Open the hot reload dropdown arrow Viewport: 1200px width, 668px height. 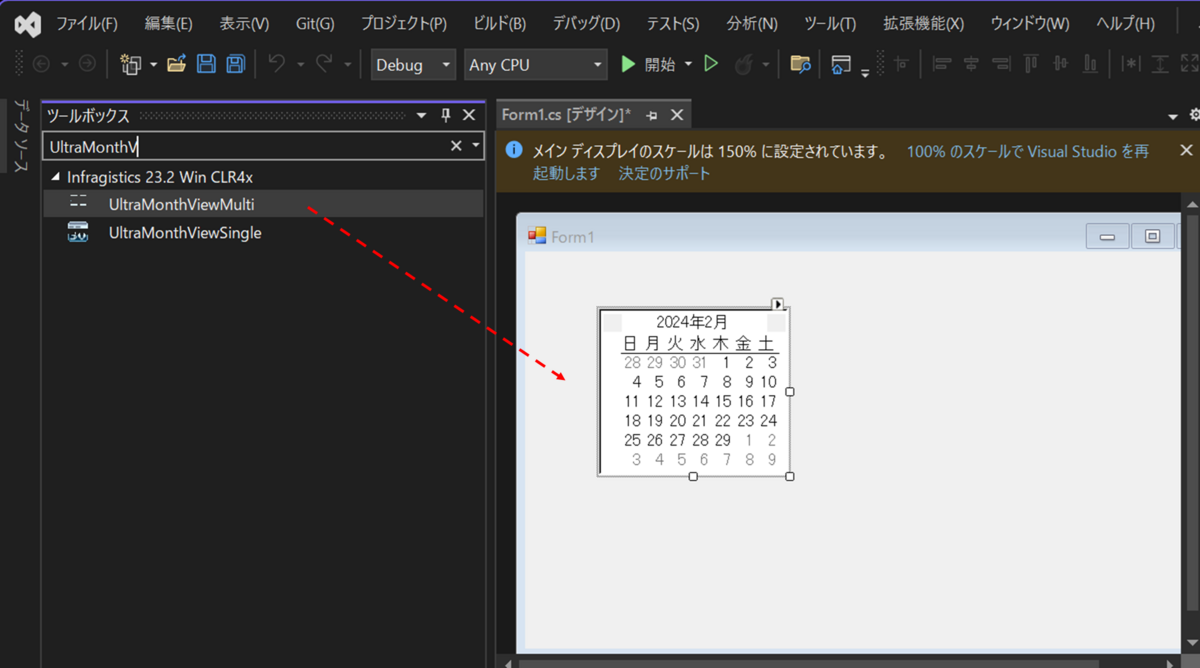pos(766,65)
